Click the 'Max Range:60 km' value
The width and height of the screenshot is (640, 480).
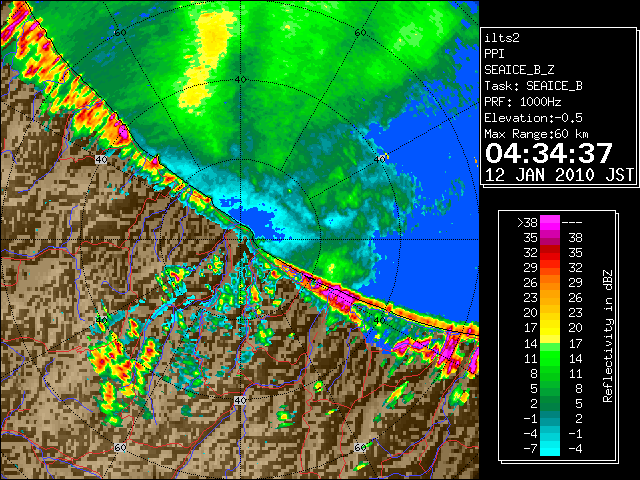[x=536, y=134]
